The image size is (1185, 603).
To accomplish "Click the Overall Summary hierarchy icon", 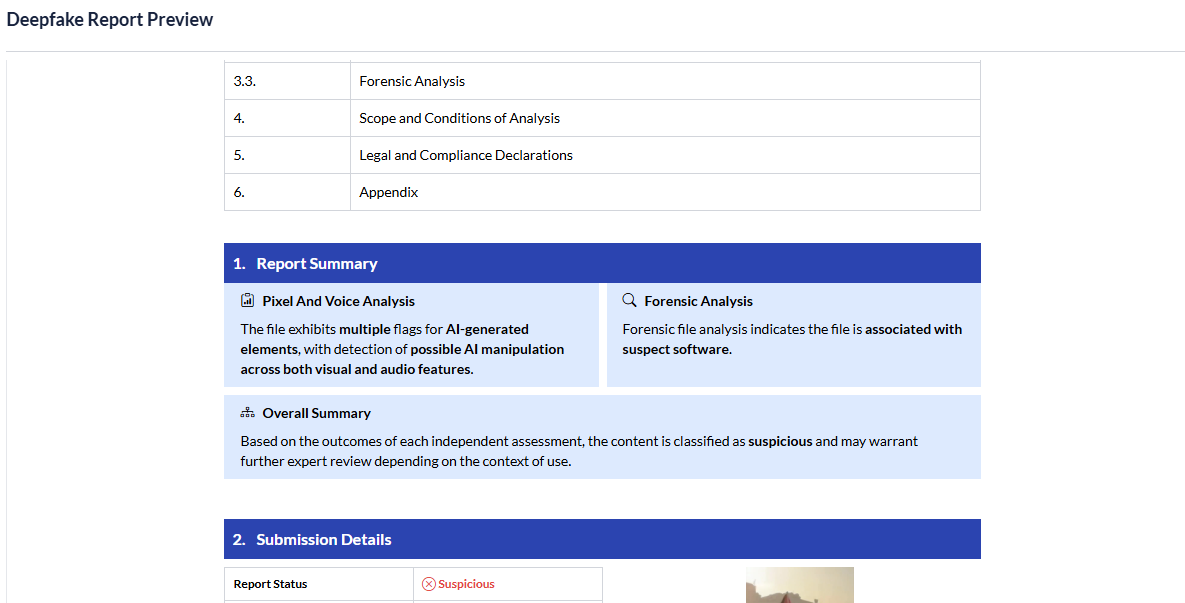I will [247, 413].
